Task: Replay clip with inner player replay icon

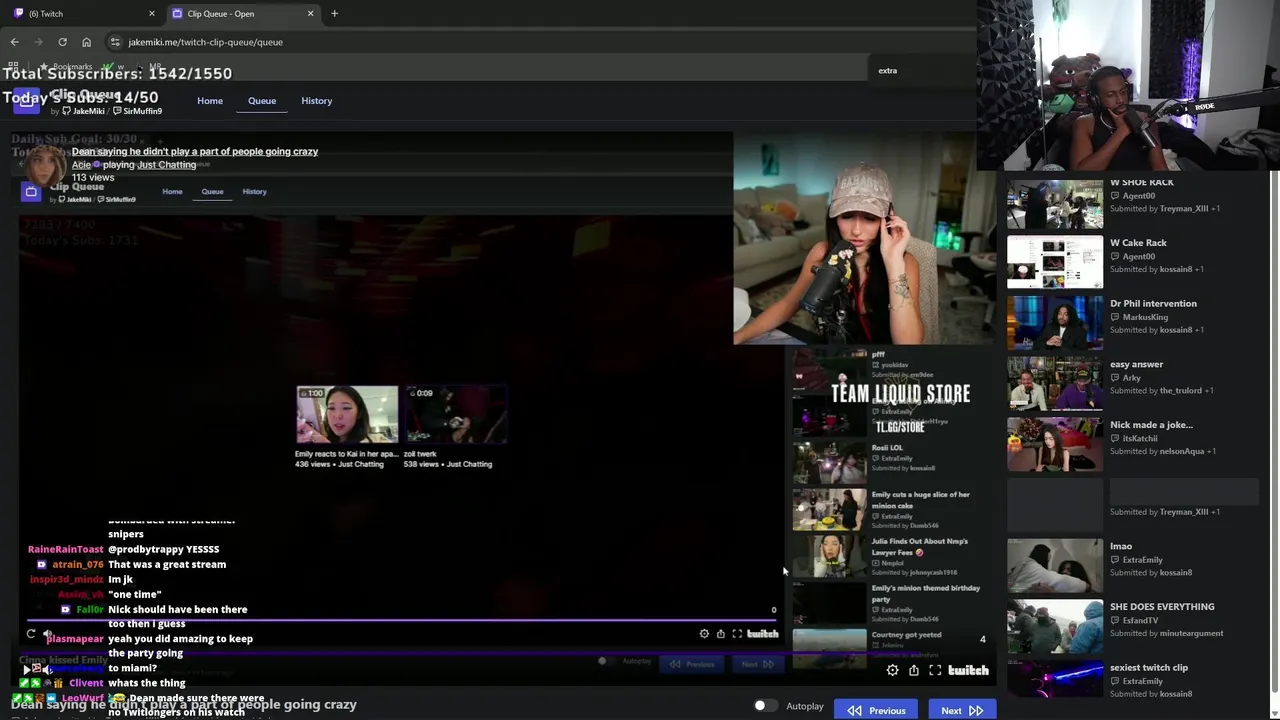Action: click(31, 633)
